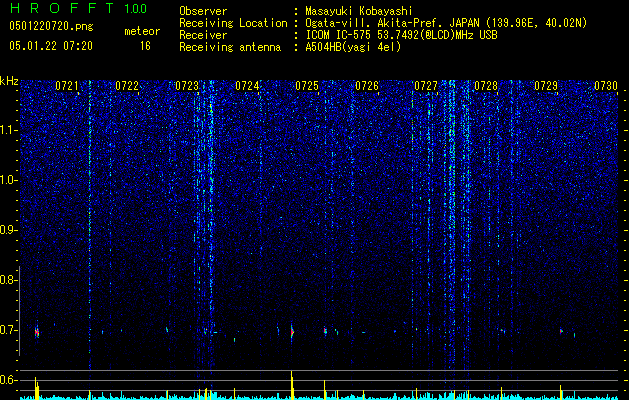The image size is (629, 400).
Task: Click the 0.6 kHz axis label
Action: tap(7, 380)
